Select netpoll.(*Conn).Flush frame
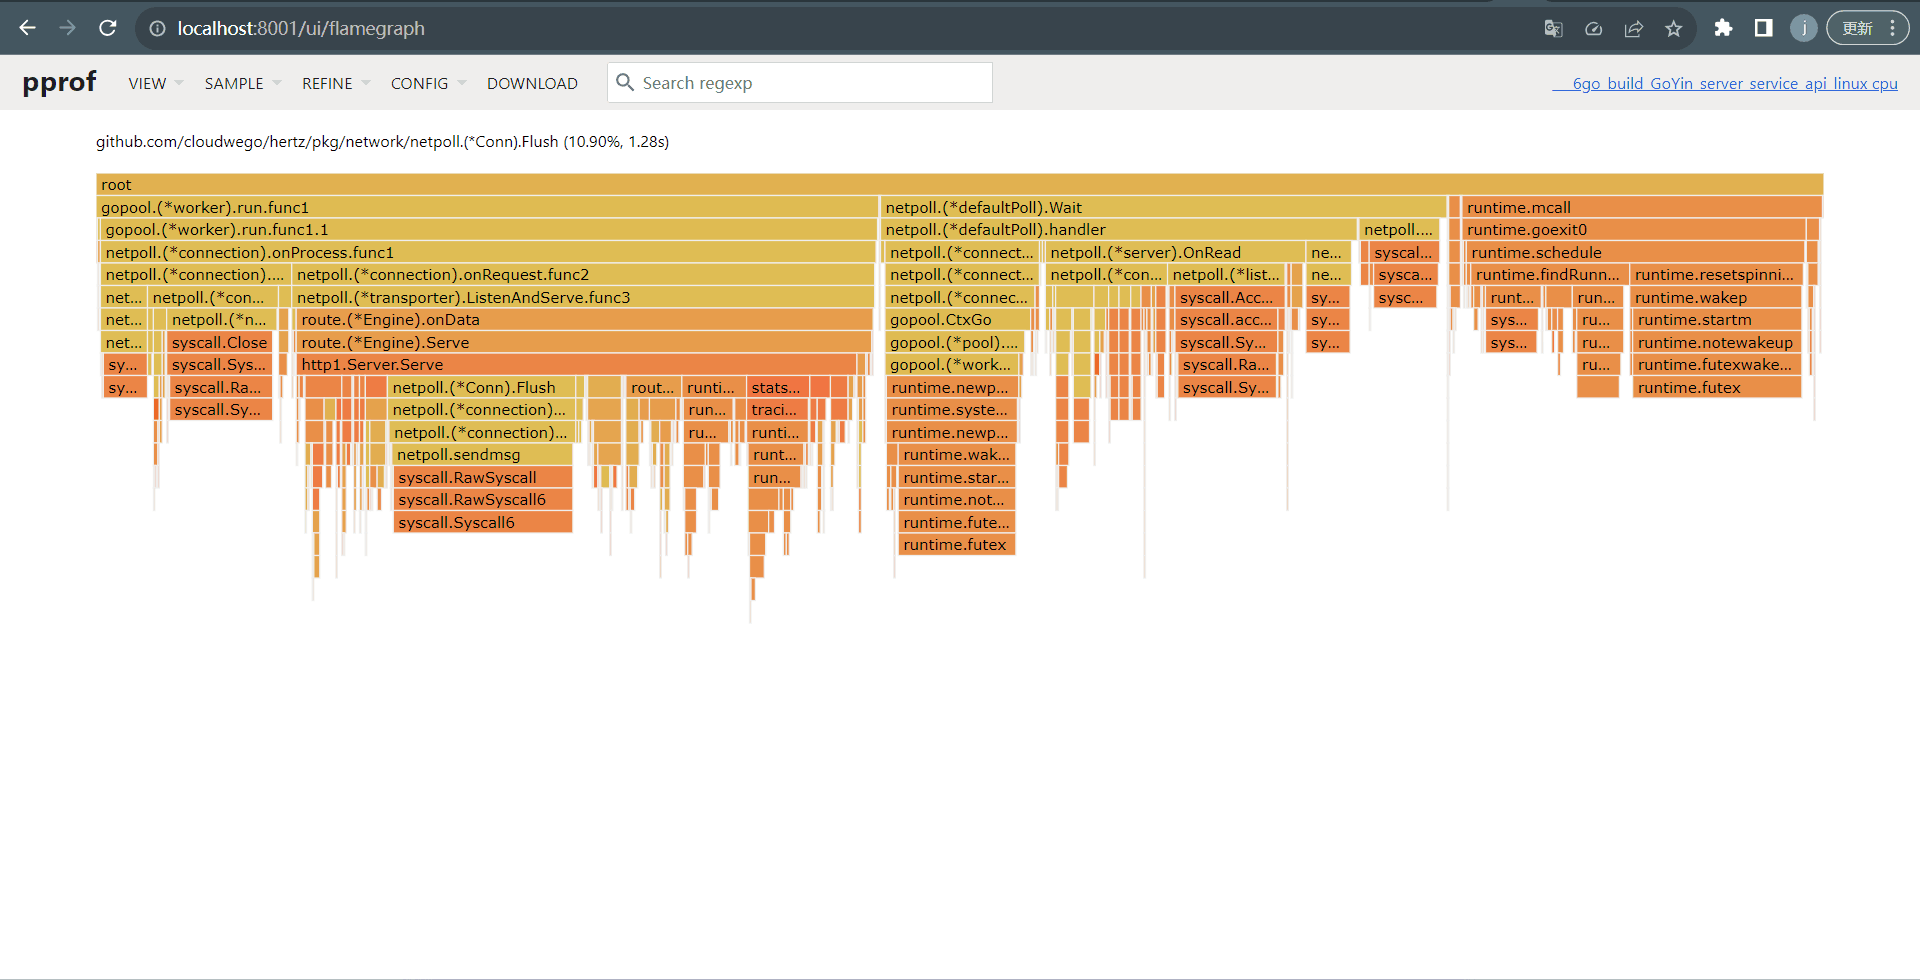Image resolution: width=1920 pixels, height=980 pixels. [x=481, y=387]
